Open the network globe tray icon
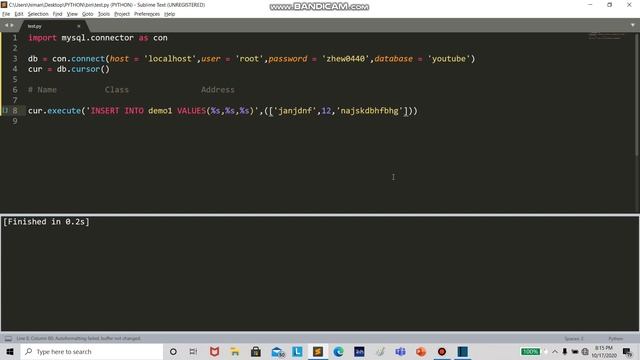Screen dimensions: 640x360 585,351
